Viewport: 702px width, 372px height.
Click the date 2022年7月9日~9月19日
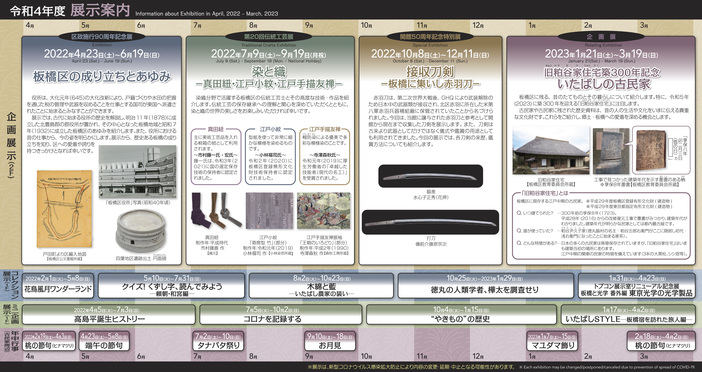coord(269,54)
